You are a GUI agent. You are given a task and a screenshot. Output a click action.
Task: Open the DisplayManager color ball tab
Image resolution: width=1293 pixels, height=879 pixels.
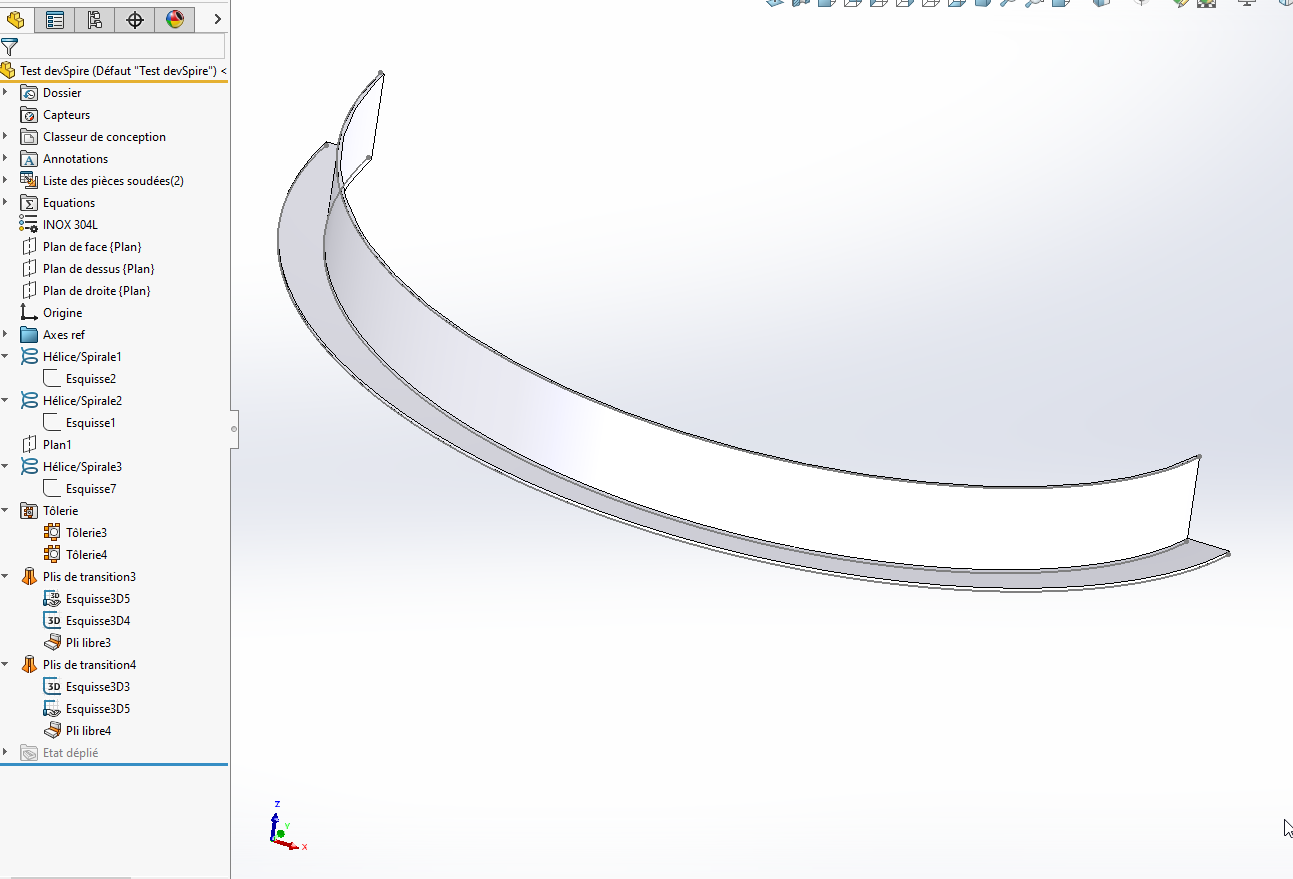pos(175,19)
